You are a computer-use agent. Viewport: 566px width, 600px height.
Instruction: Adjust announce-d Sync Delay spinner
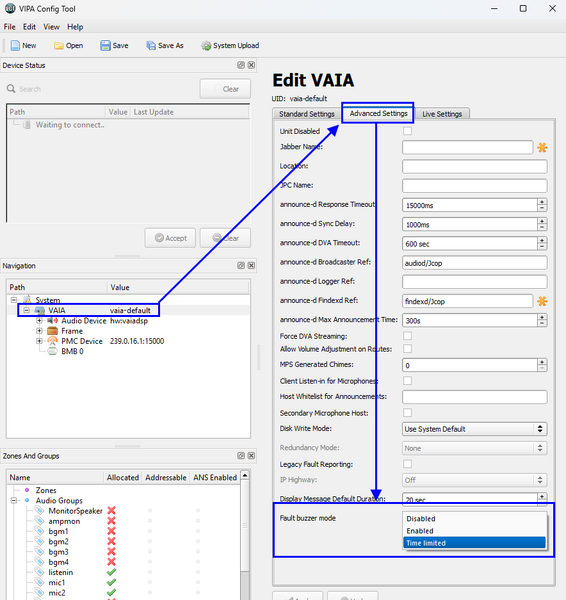pyautogui.click(x=542, y=224)
